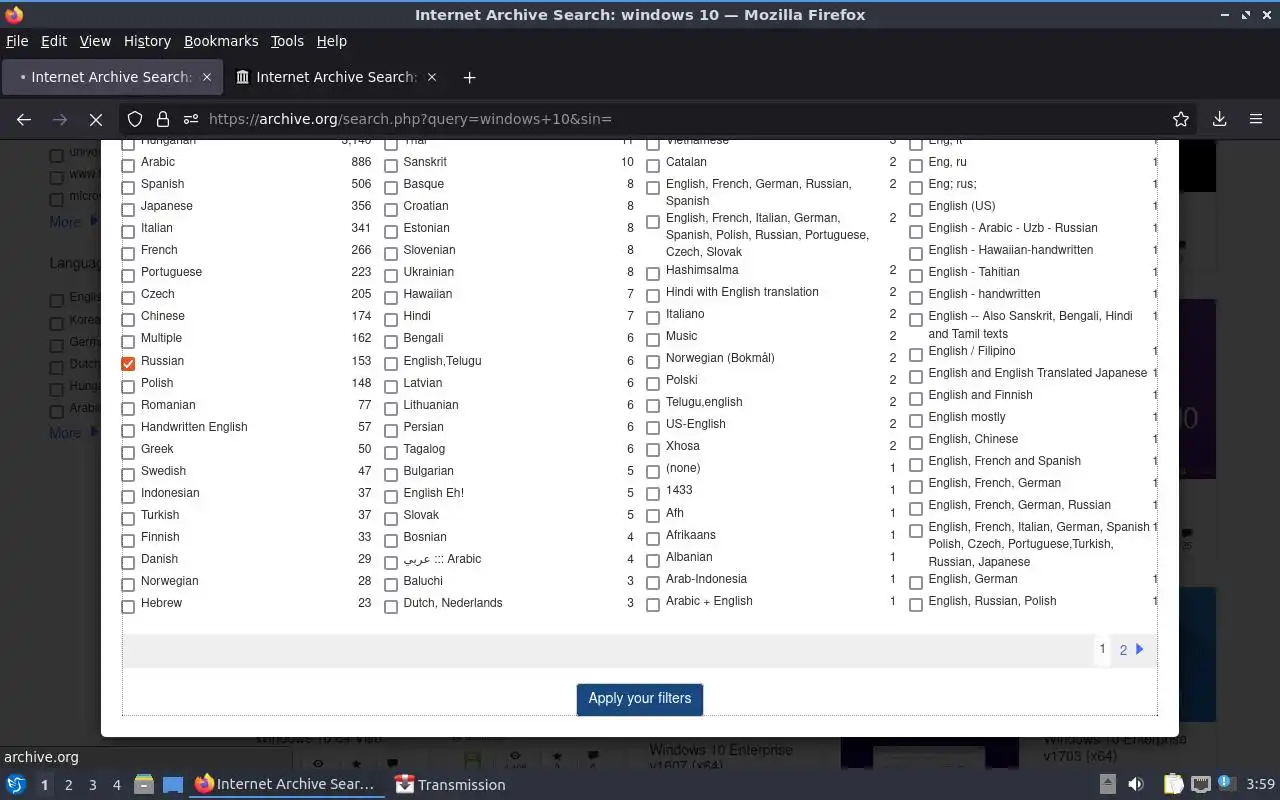Switch to workspace 2

point(68,785)
